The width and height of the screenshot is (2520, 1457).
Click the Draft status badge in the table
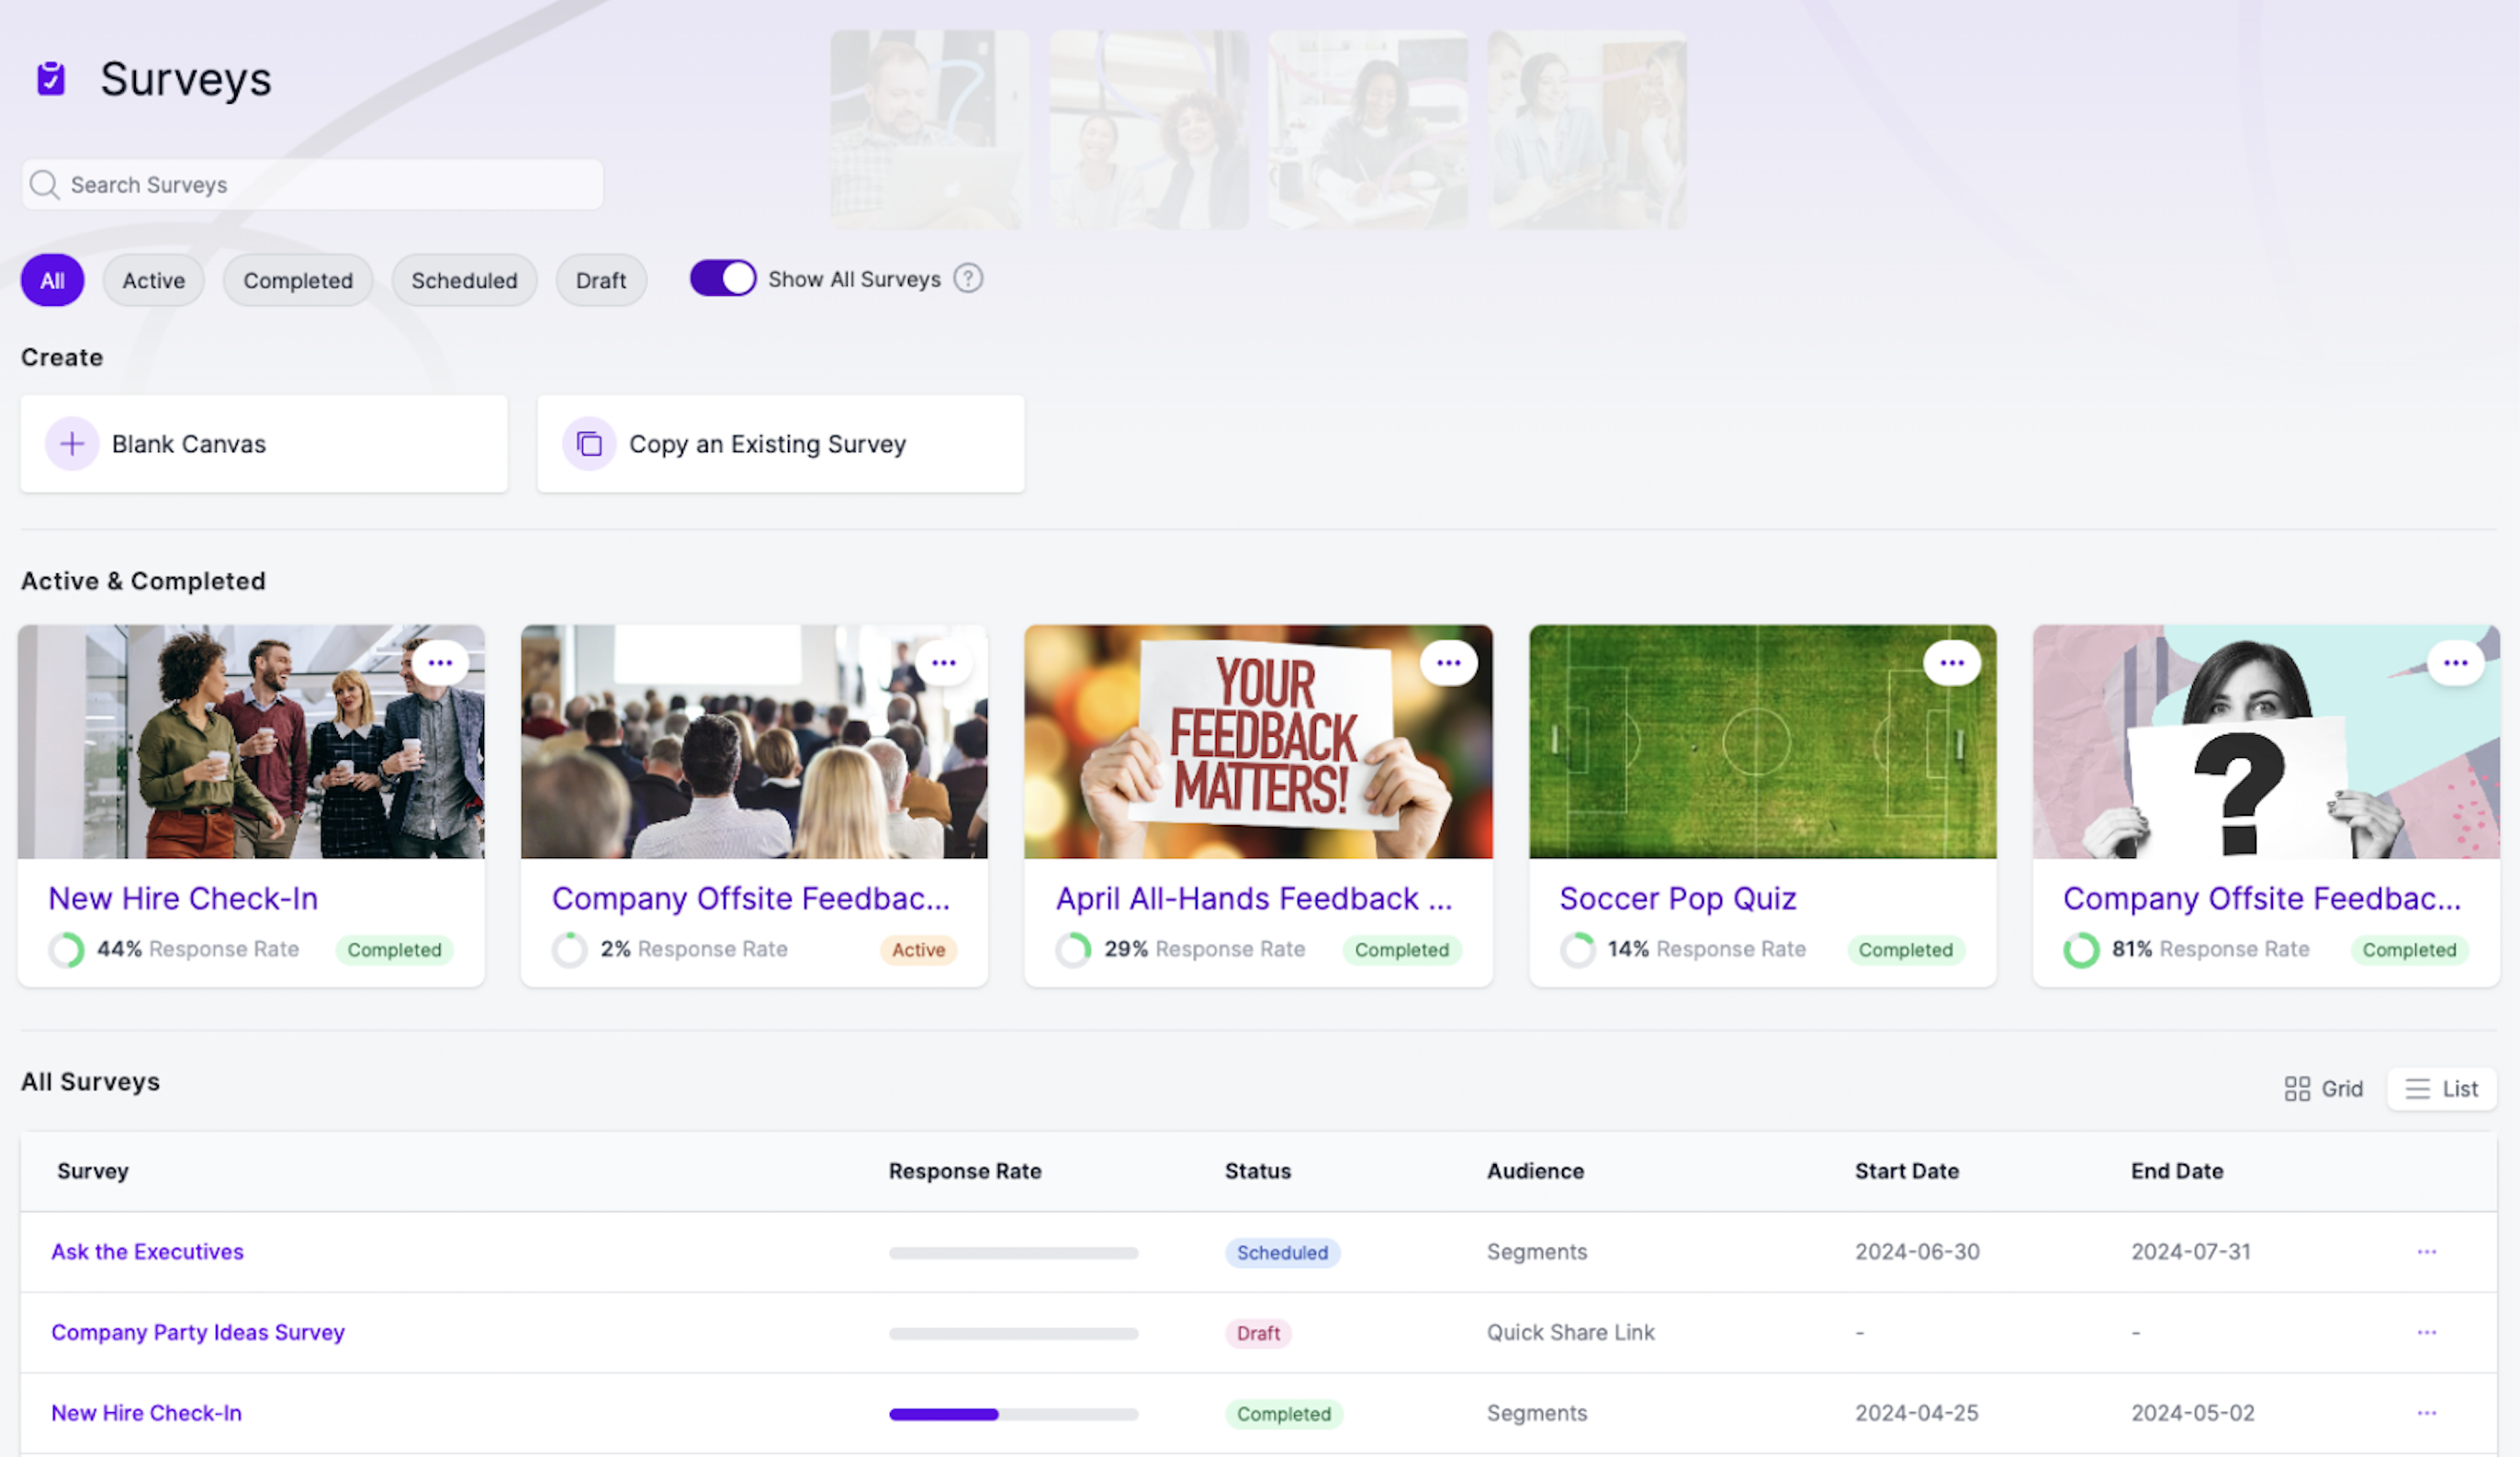[x=1258, y=1334]
